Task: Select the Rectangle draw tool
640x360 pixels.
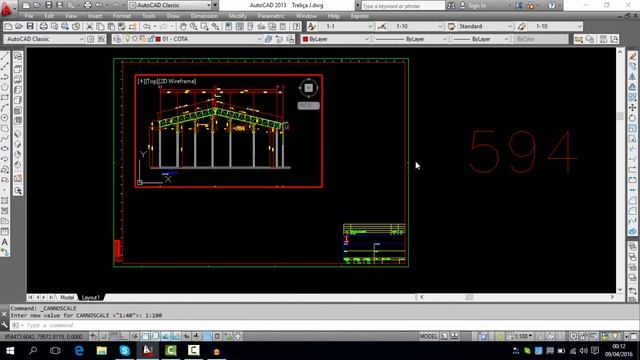Action: (5, 97)
